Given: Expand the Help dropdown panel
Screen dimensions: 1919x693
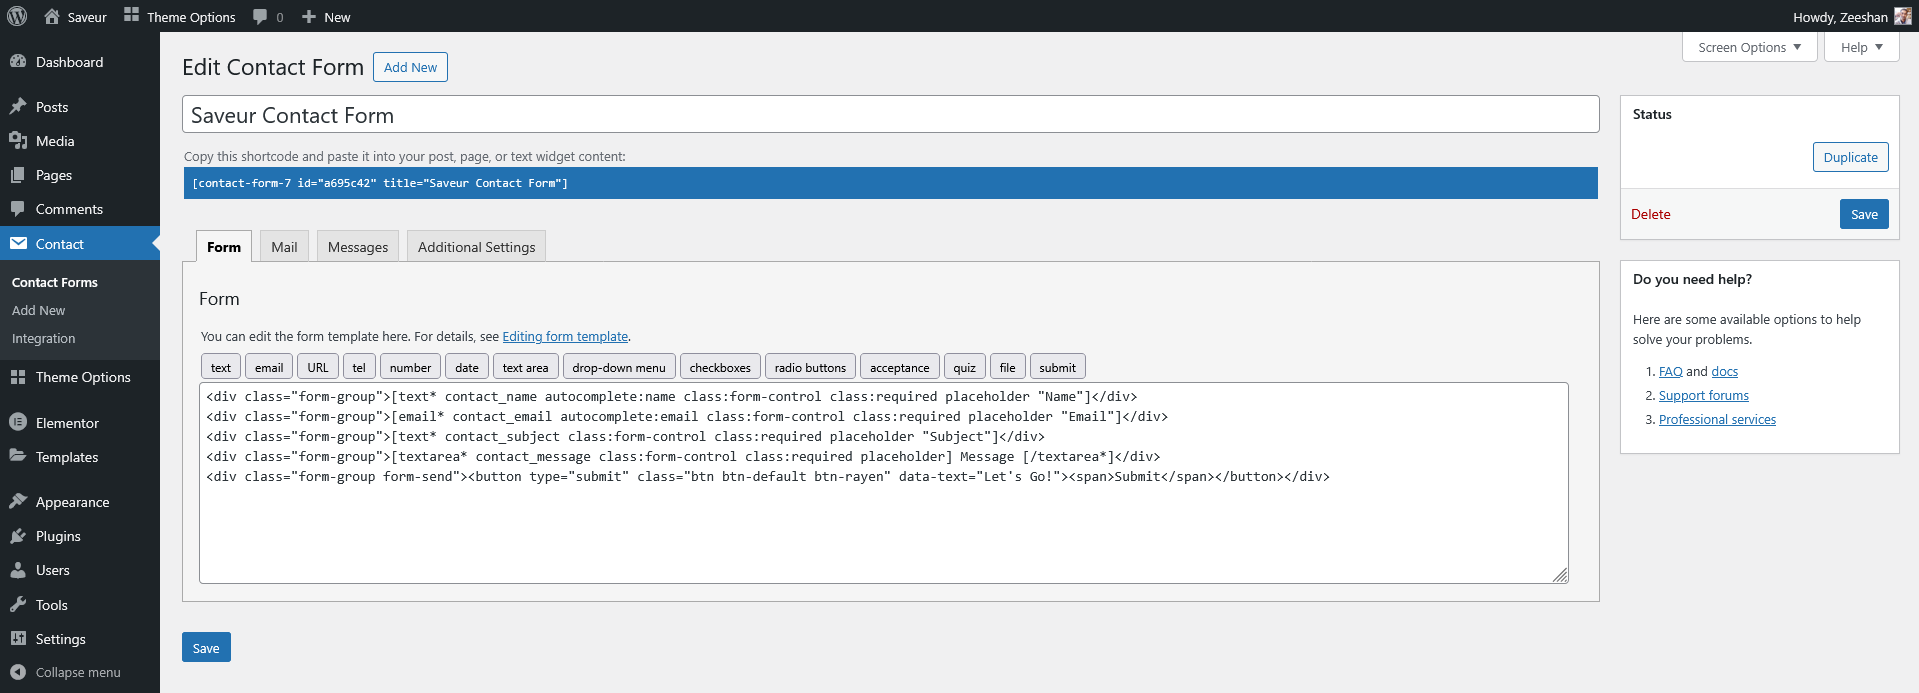Looking at the screenshot, I should pos(1861,47).
